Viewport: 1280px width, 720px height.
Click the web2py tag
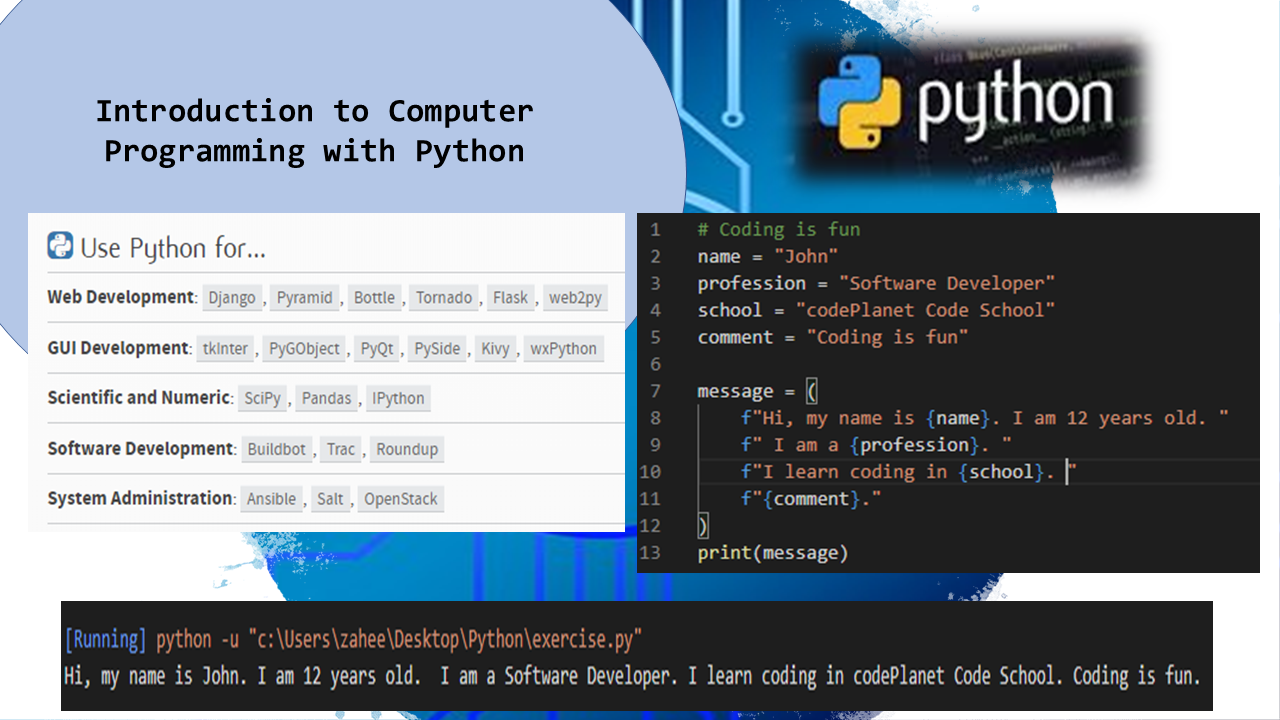coord(575,298)
